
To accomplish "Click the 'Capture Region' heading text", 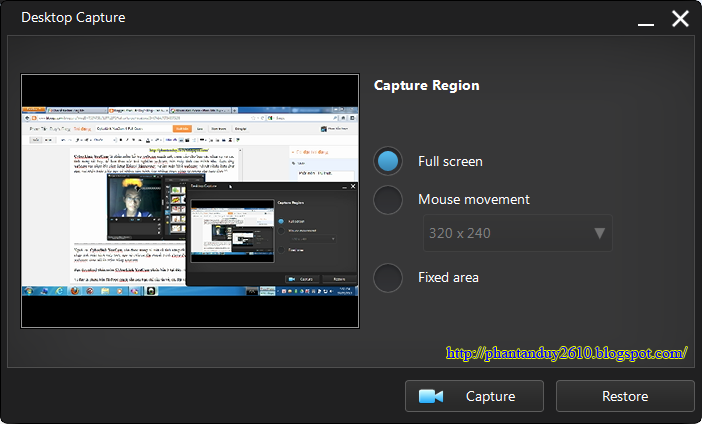I will 426,86.
